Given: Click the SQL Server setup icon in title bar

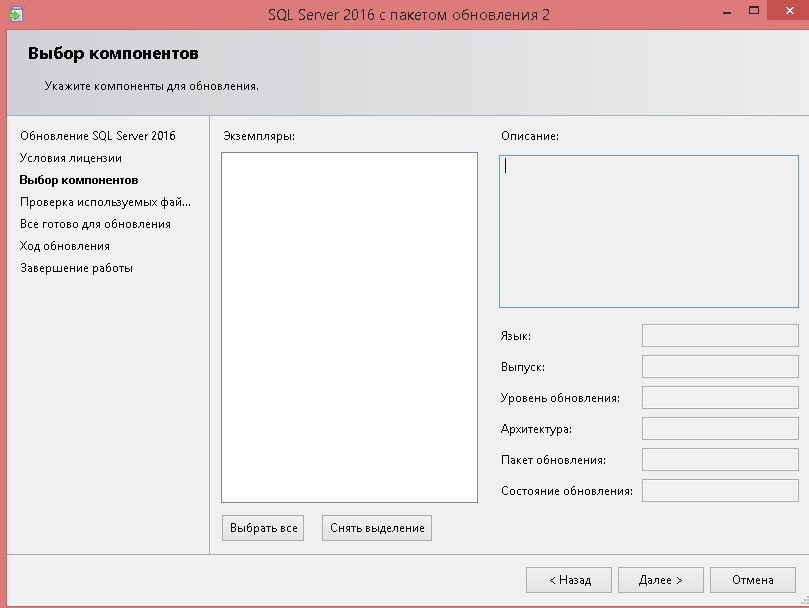Looking at the screenshot, I should (16, 14).
